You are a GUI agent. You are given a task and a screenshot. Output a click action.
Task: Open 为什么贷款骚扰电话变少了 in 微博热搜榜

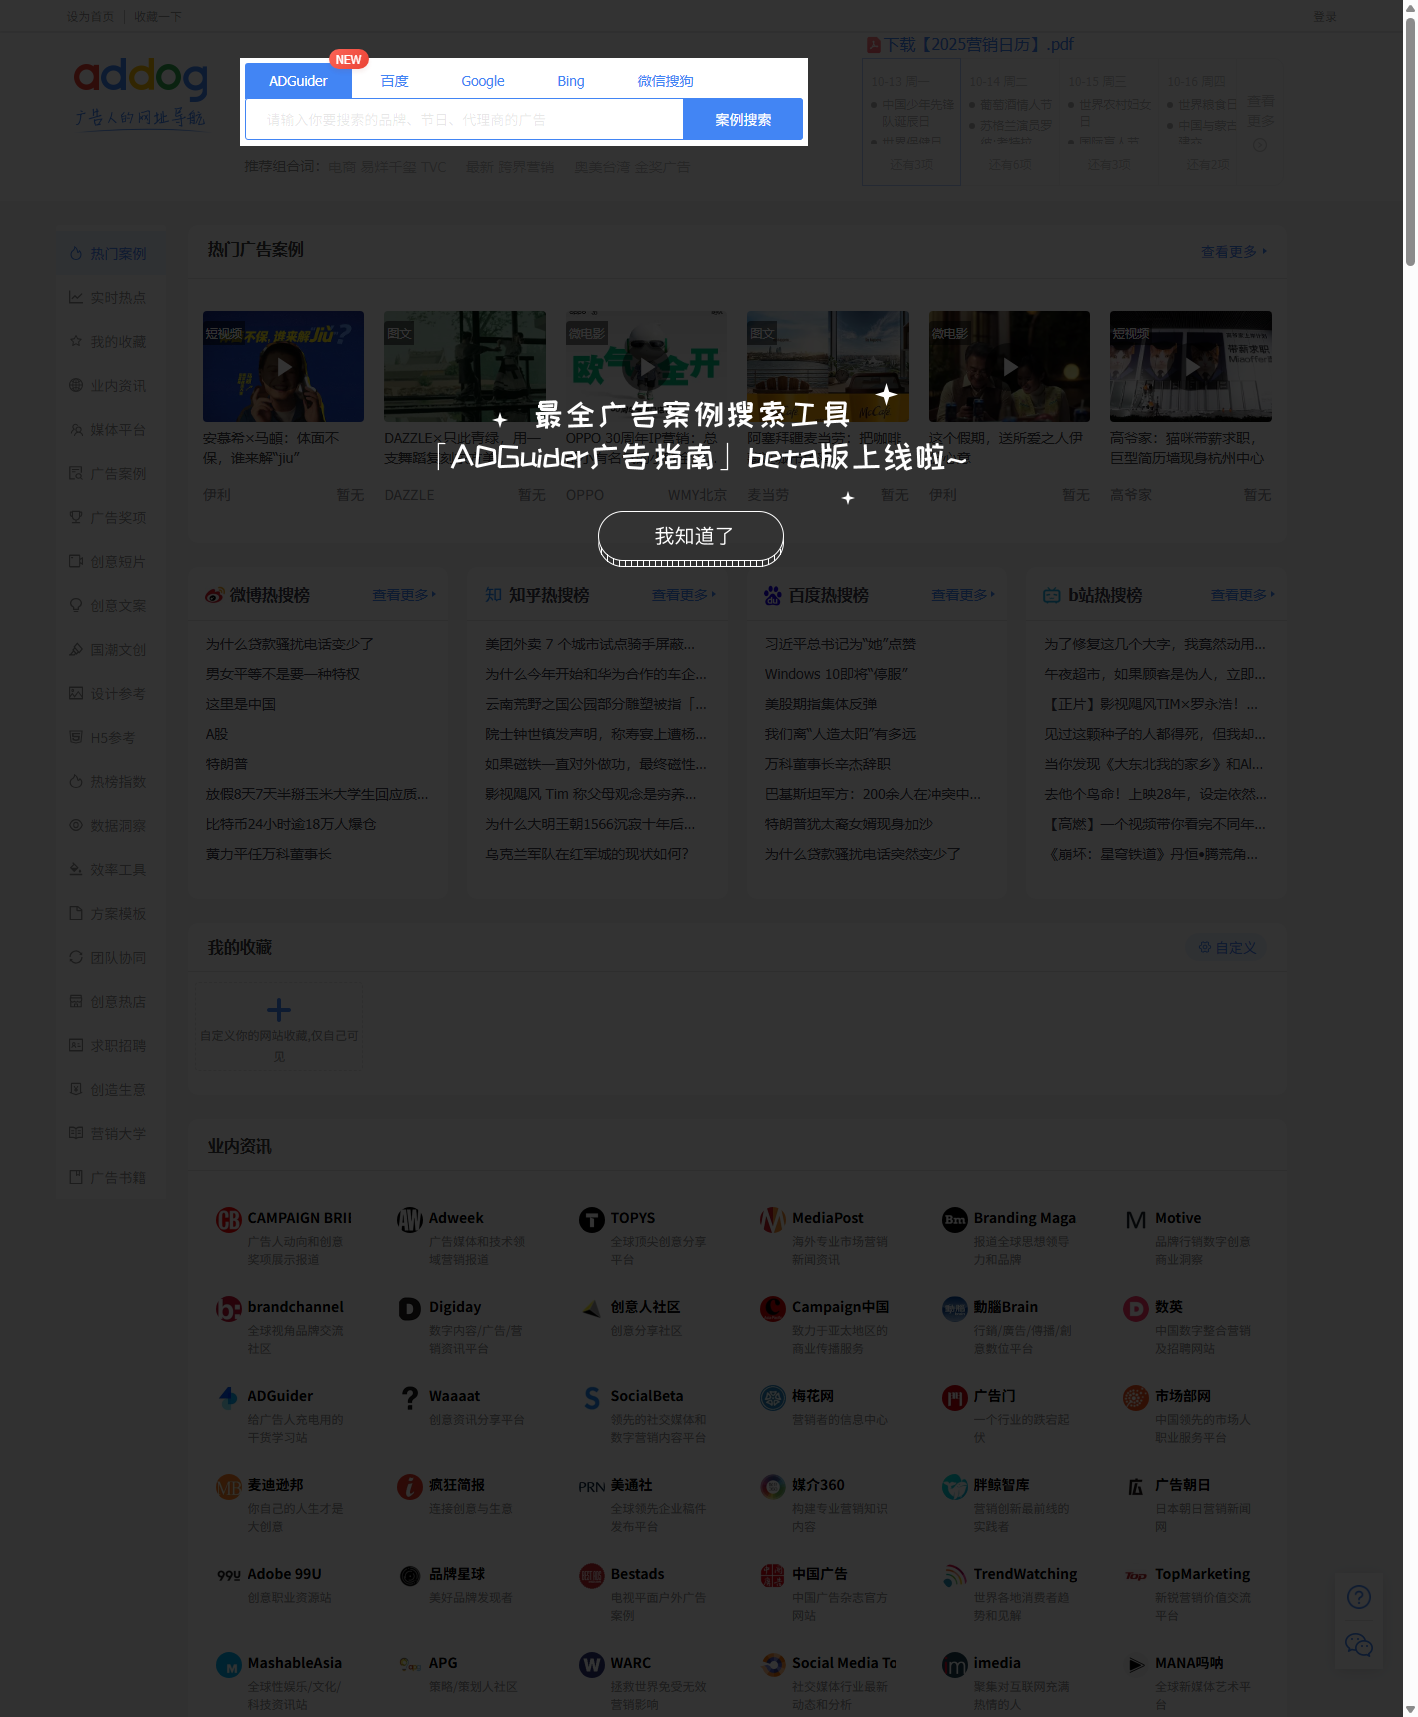point(290,645)
